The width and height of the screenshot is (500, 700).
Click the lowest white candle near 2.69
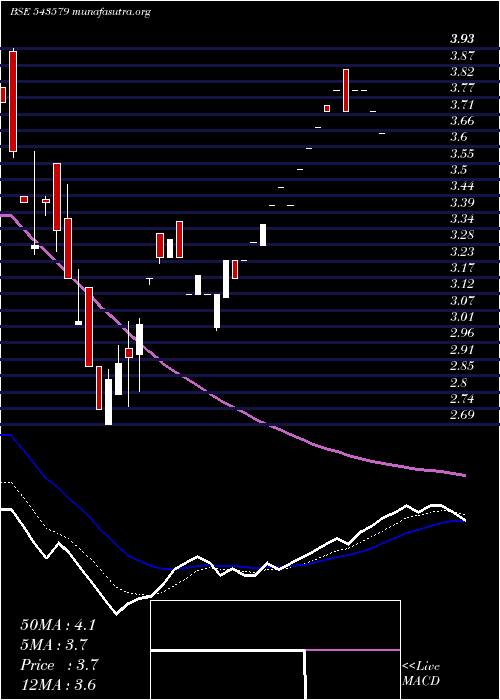point(108,402)
